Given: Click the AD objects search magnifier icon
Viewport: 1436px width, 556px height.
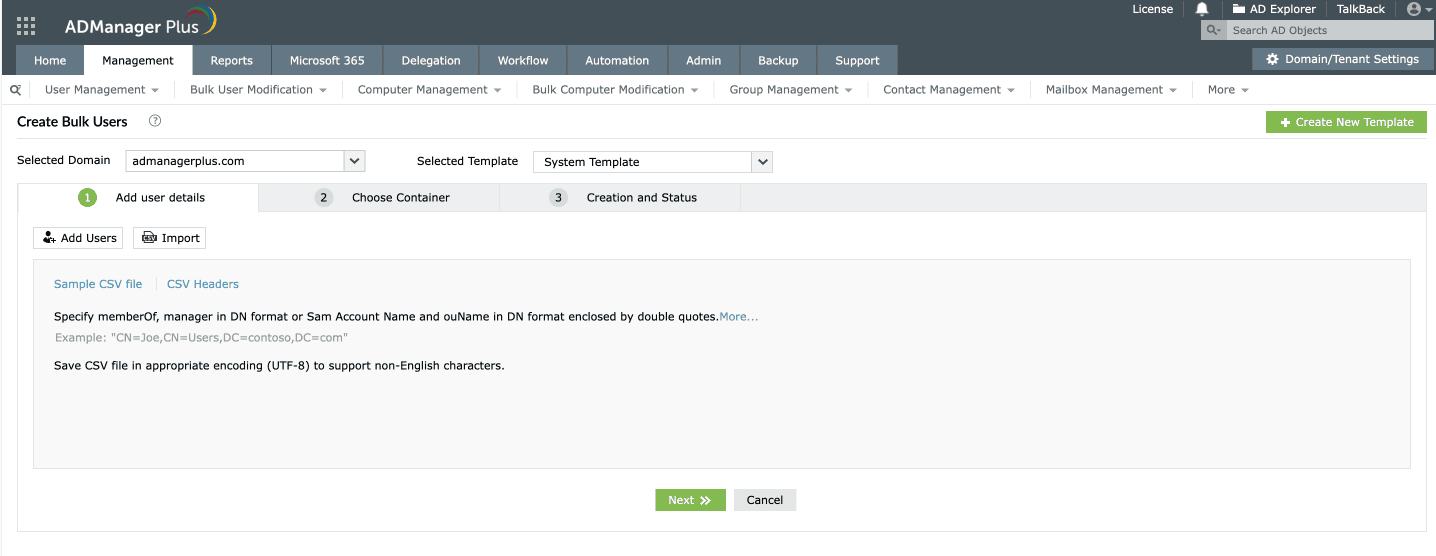Looking at the screenshot, I should click(1213, 30).
